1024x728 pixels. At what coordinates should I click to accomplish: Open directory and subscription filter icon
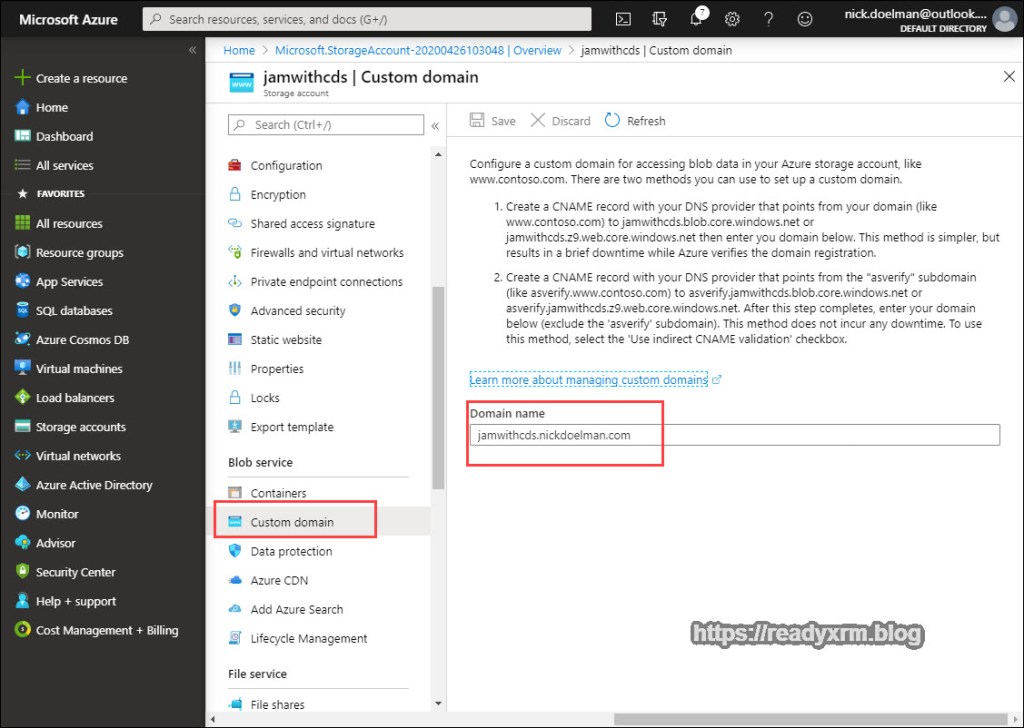click(659, 19)
